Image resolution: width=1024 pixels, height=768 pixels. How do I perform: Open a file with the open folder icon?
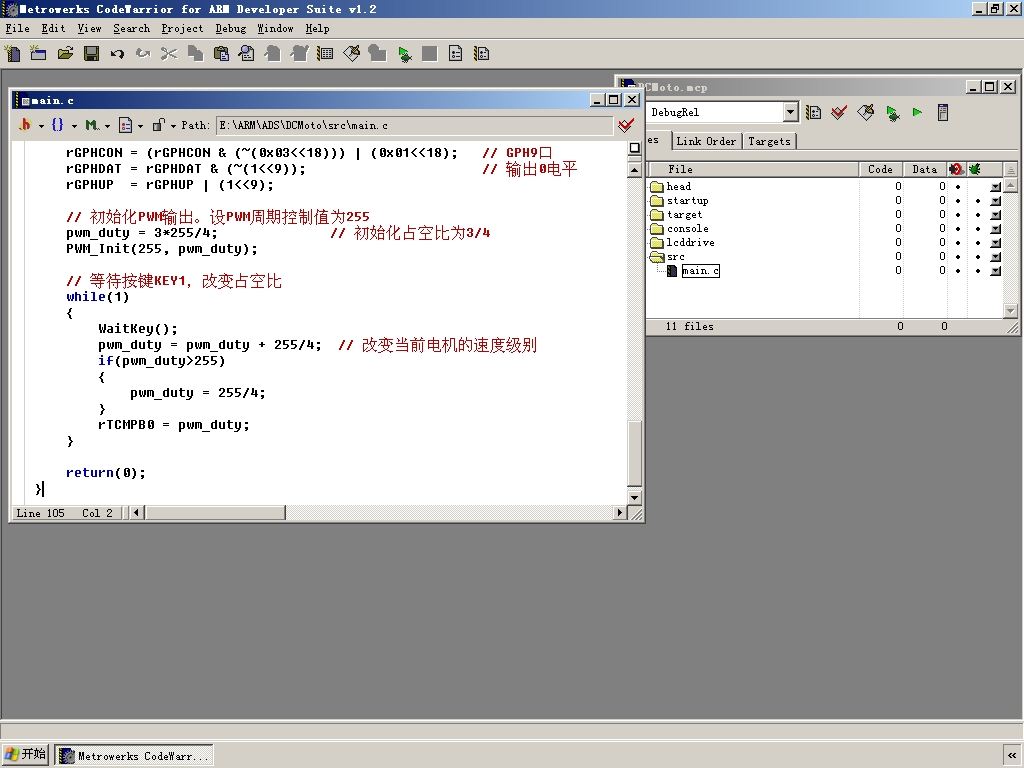(x=65, y=54)
